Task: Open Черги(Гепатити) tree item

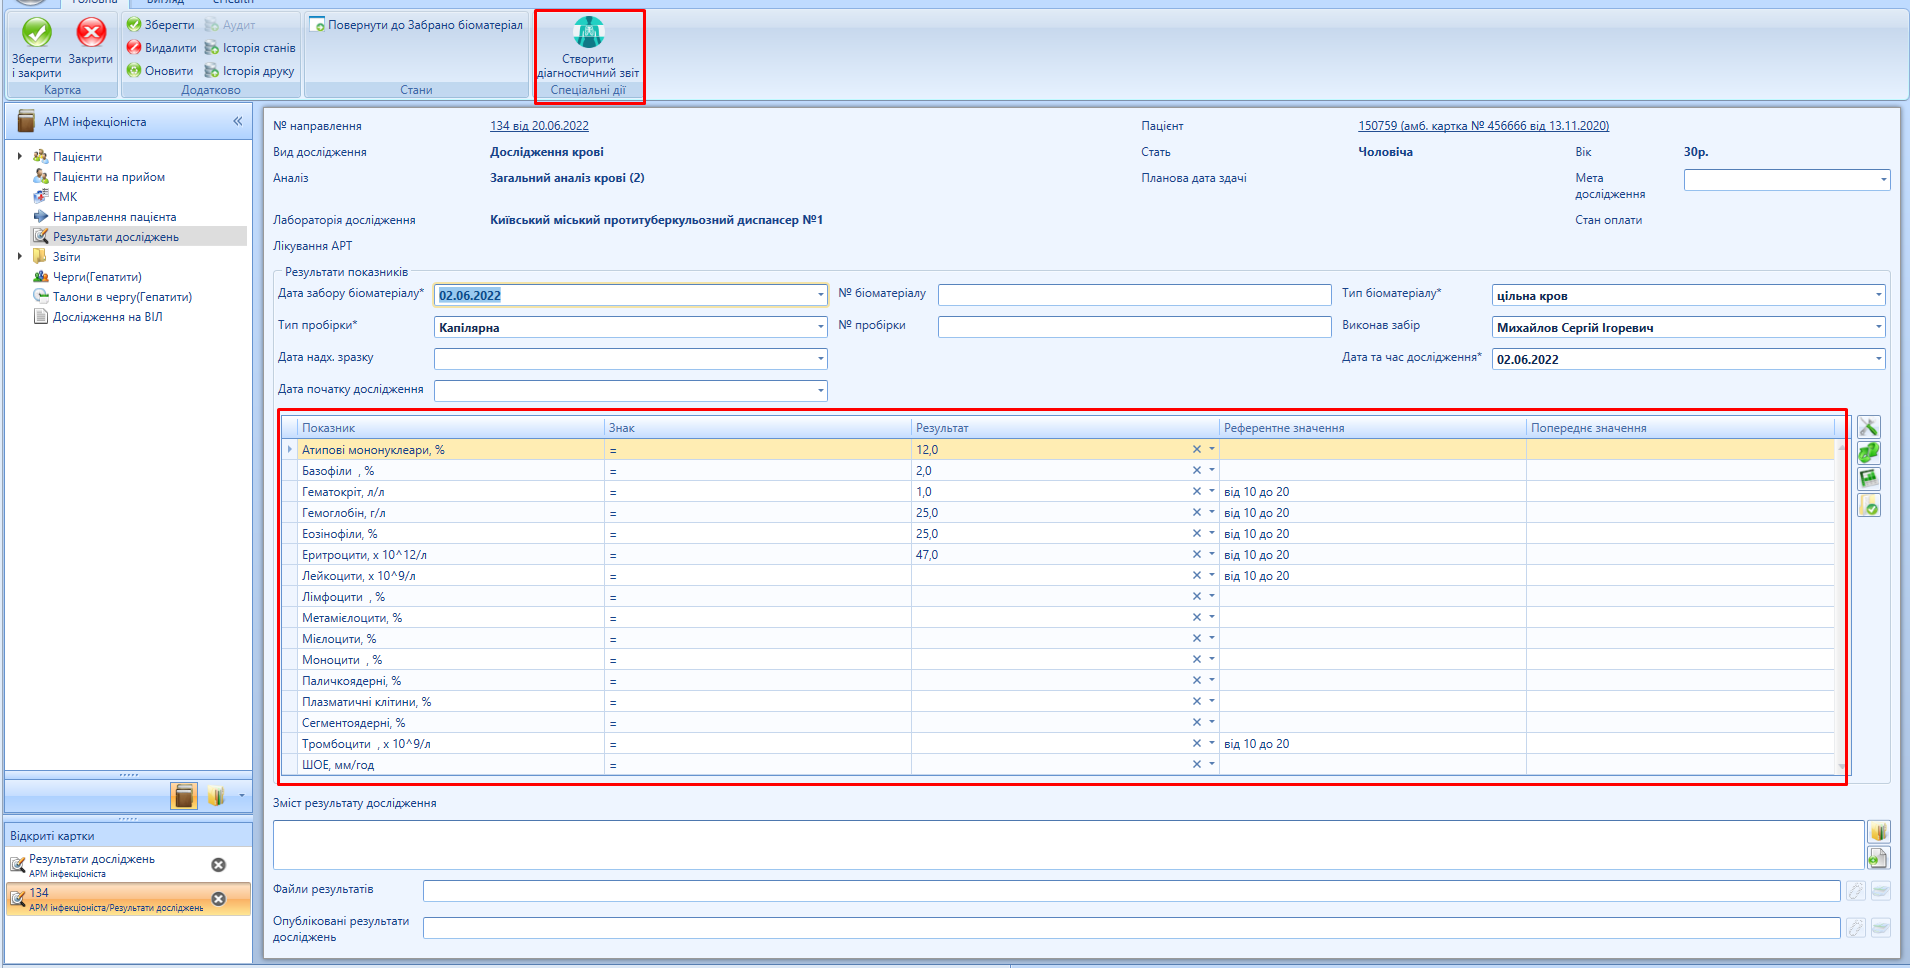Action: coord(87,277)
